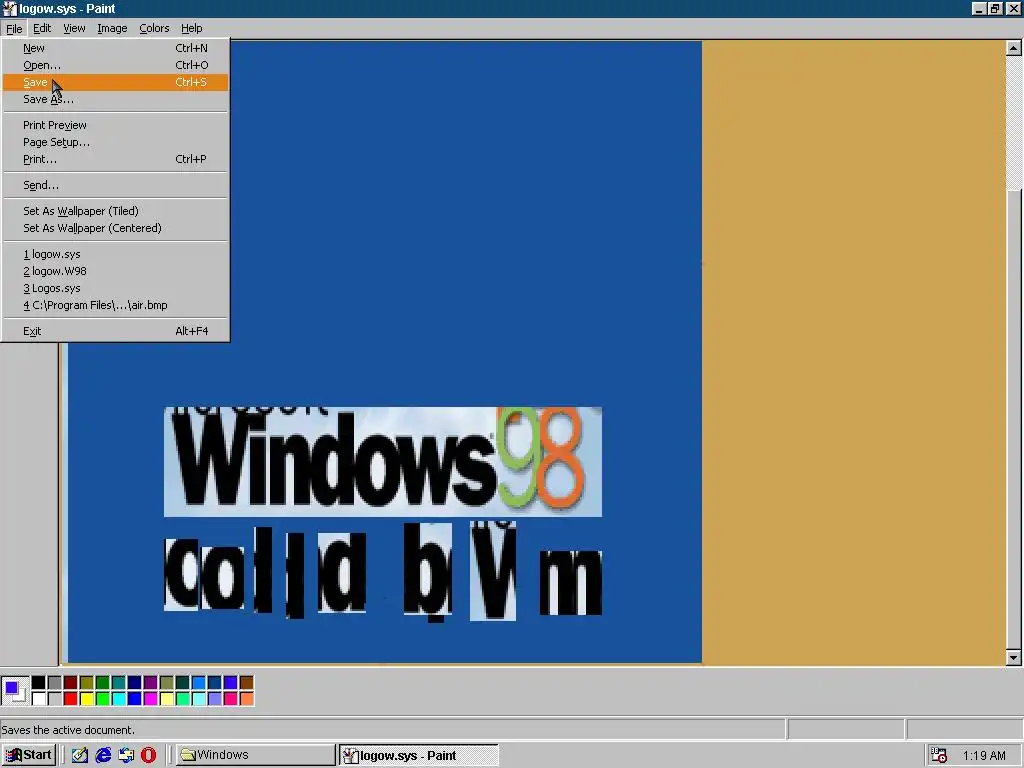Image resolution: width=1024 pixels, height=768 pixels.
Task: Click the vertical scrollbar up arrow
Action: tap(1013, 48)
